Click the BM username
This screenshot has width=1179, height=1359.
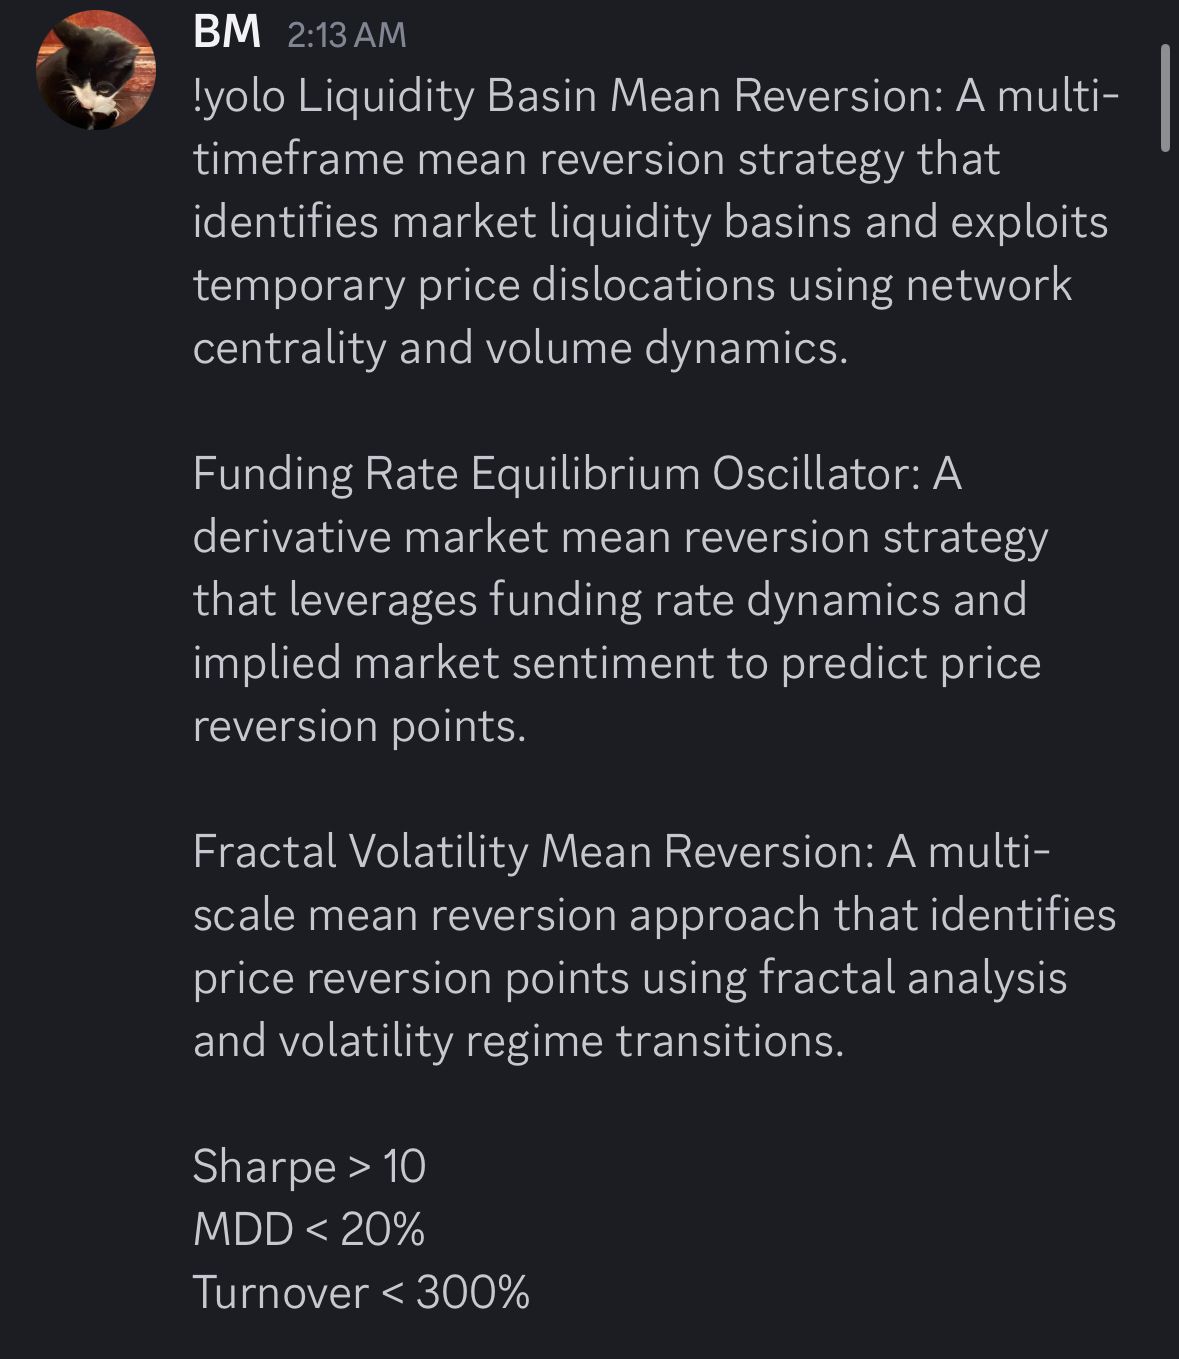pos(227,33)
